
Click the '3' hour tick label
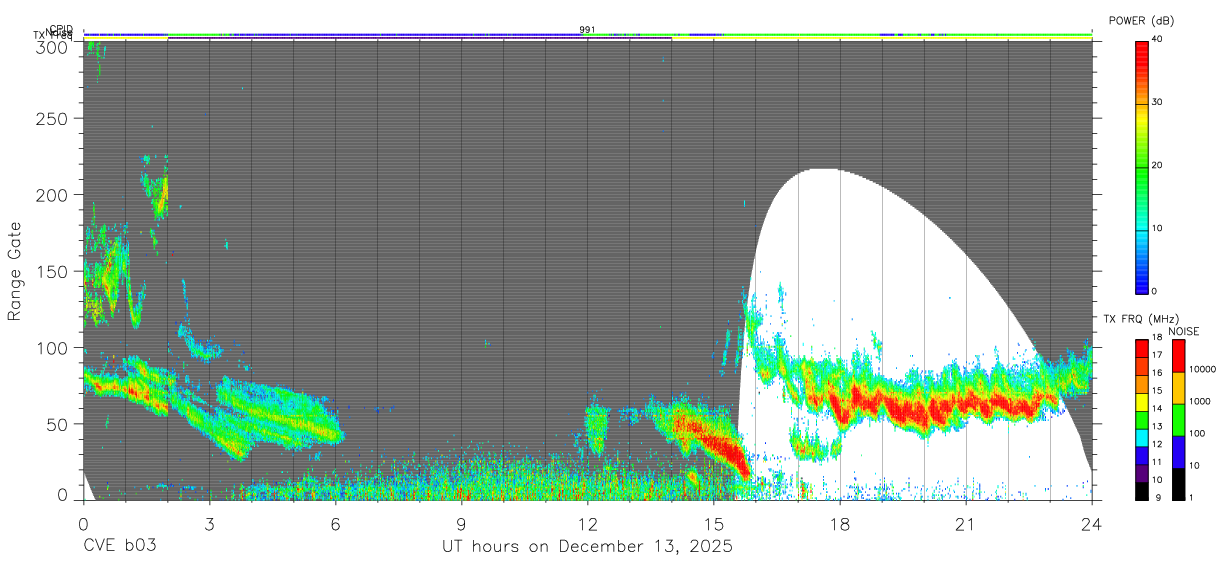tap(209, 523)
